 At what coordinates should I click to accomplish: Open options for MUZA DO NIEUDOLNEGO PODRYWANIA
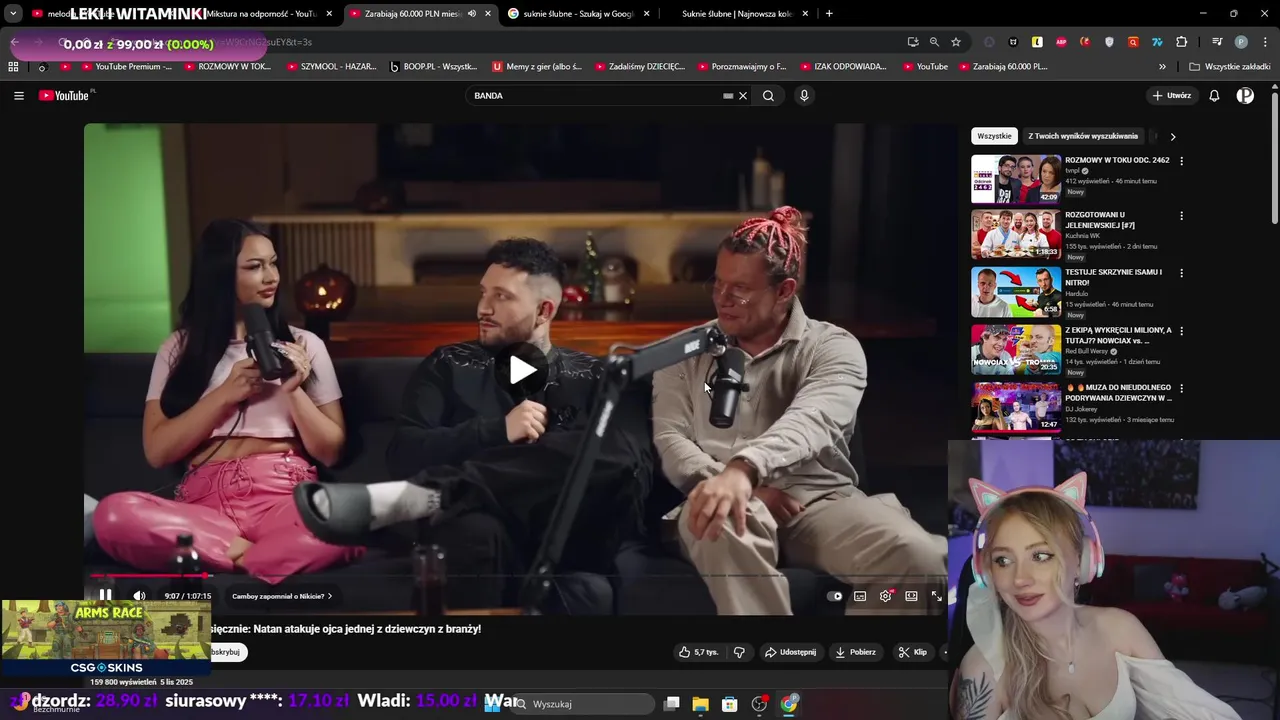click(x=1181, y=388)
